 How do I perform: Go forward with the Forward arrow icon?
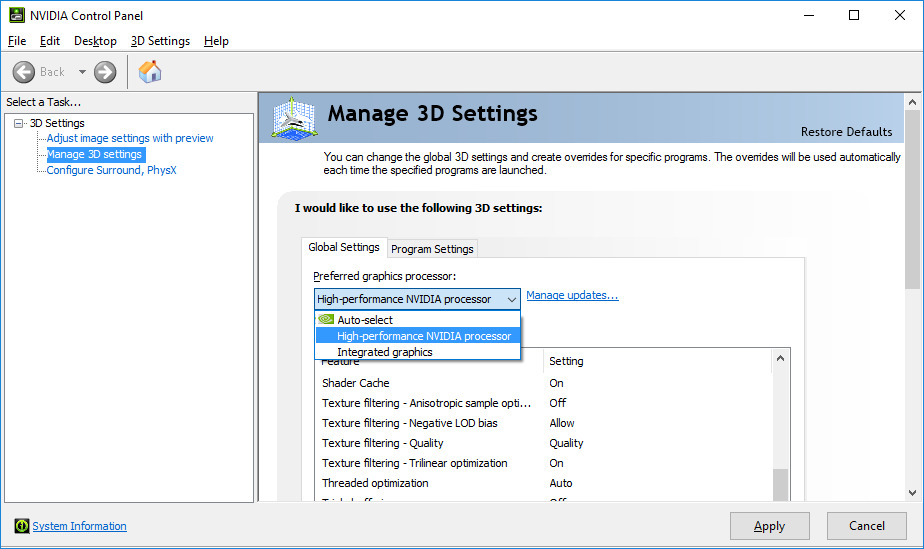pyautogui.click(x=105, y=72)
